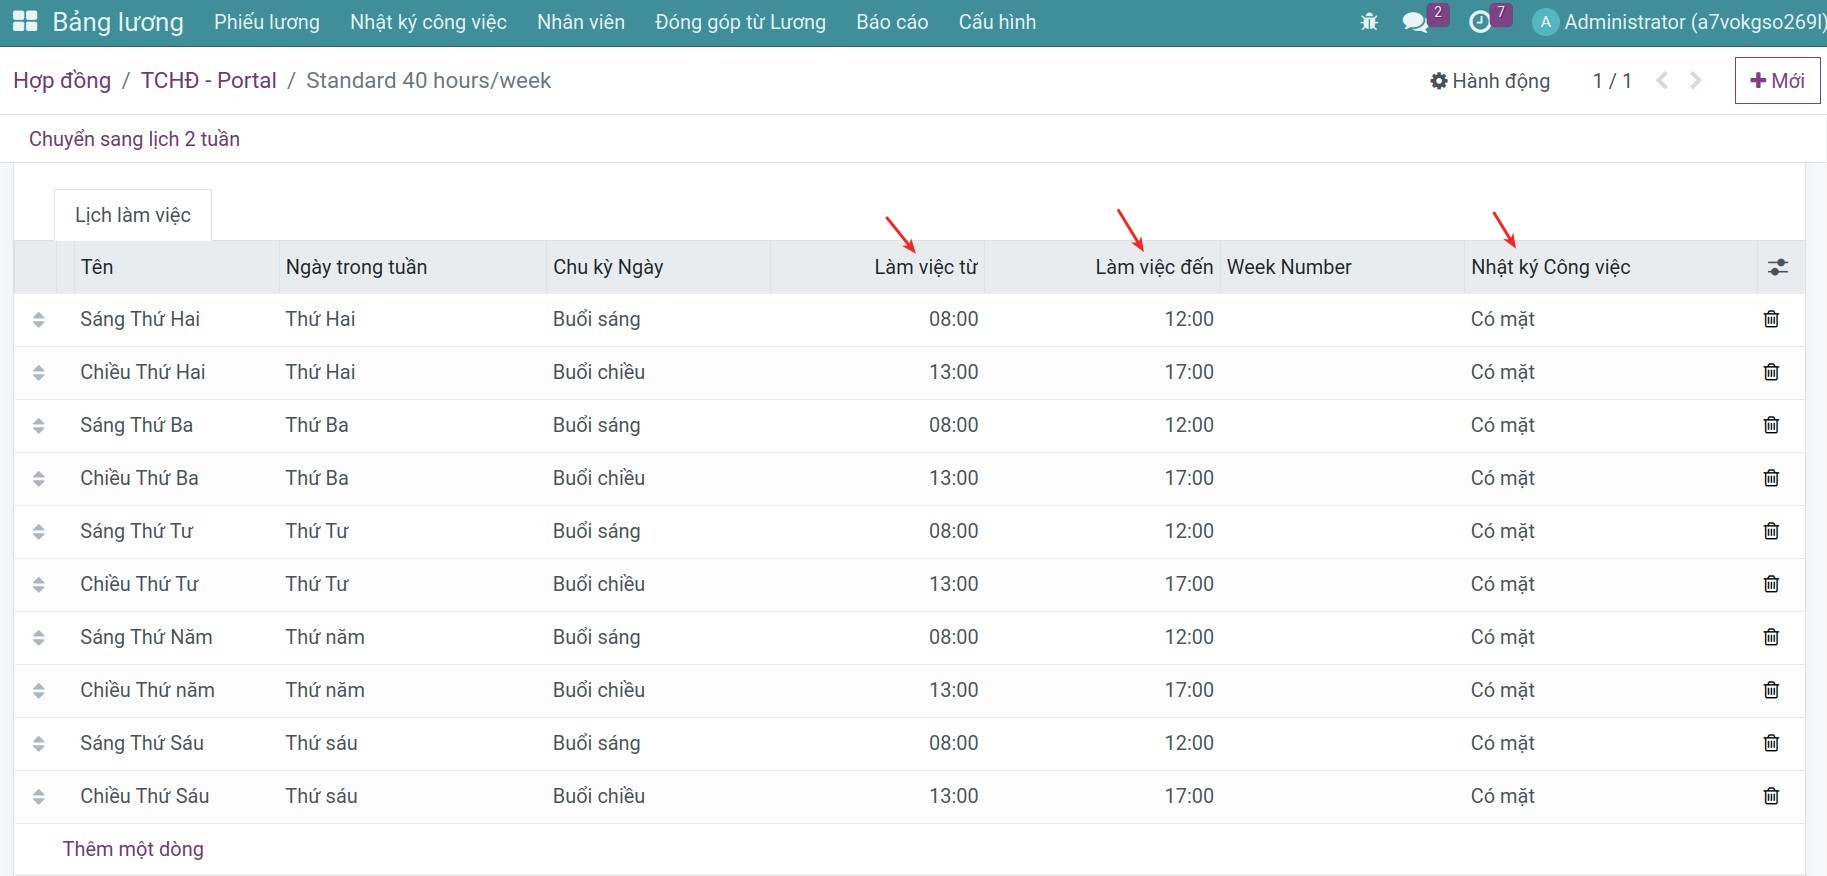Viewport: 1827px width, 876px height.
Task: Open the Cấu hình menu
Action: point(997,22)
